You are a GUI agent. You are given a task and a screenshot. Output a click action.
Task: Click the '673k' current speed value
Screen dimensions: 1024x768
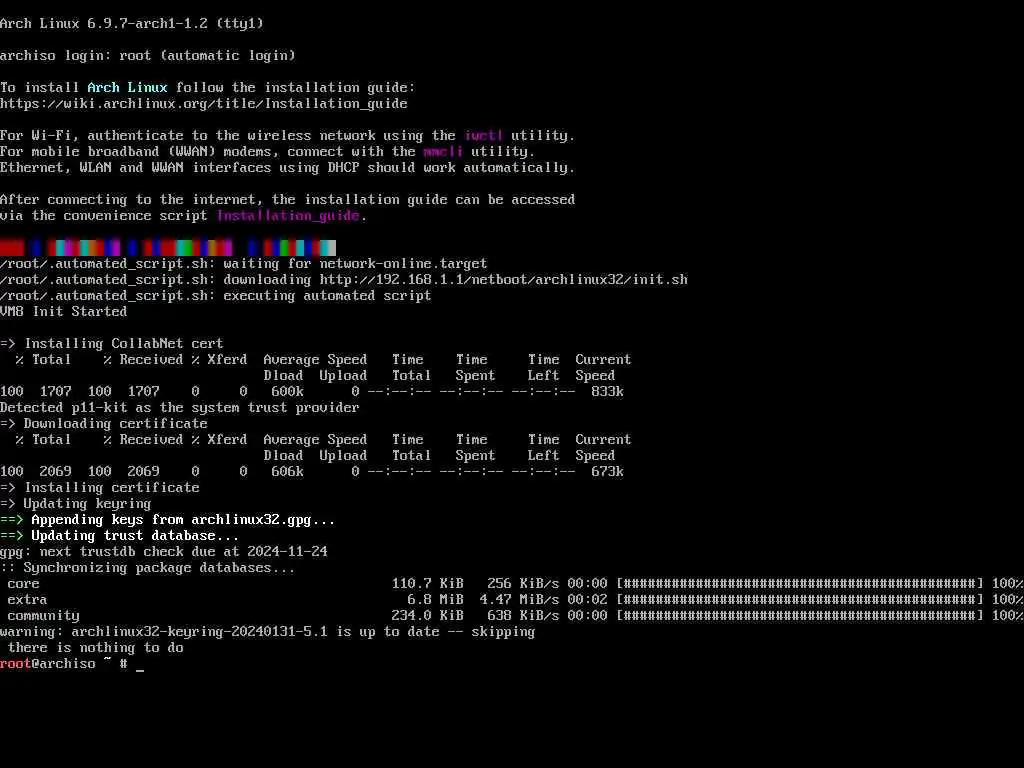607,472
